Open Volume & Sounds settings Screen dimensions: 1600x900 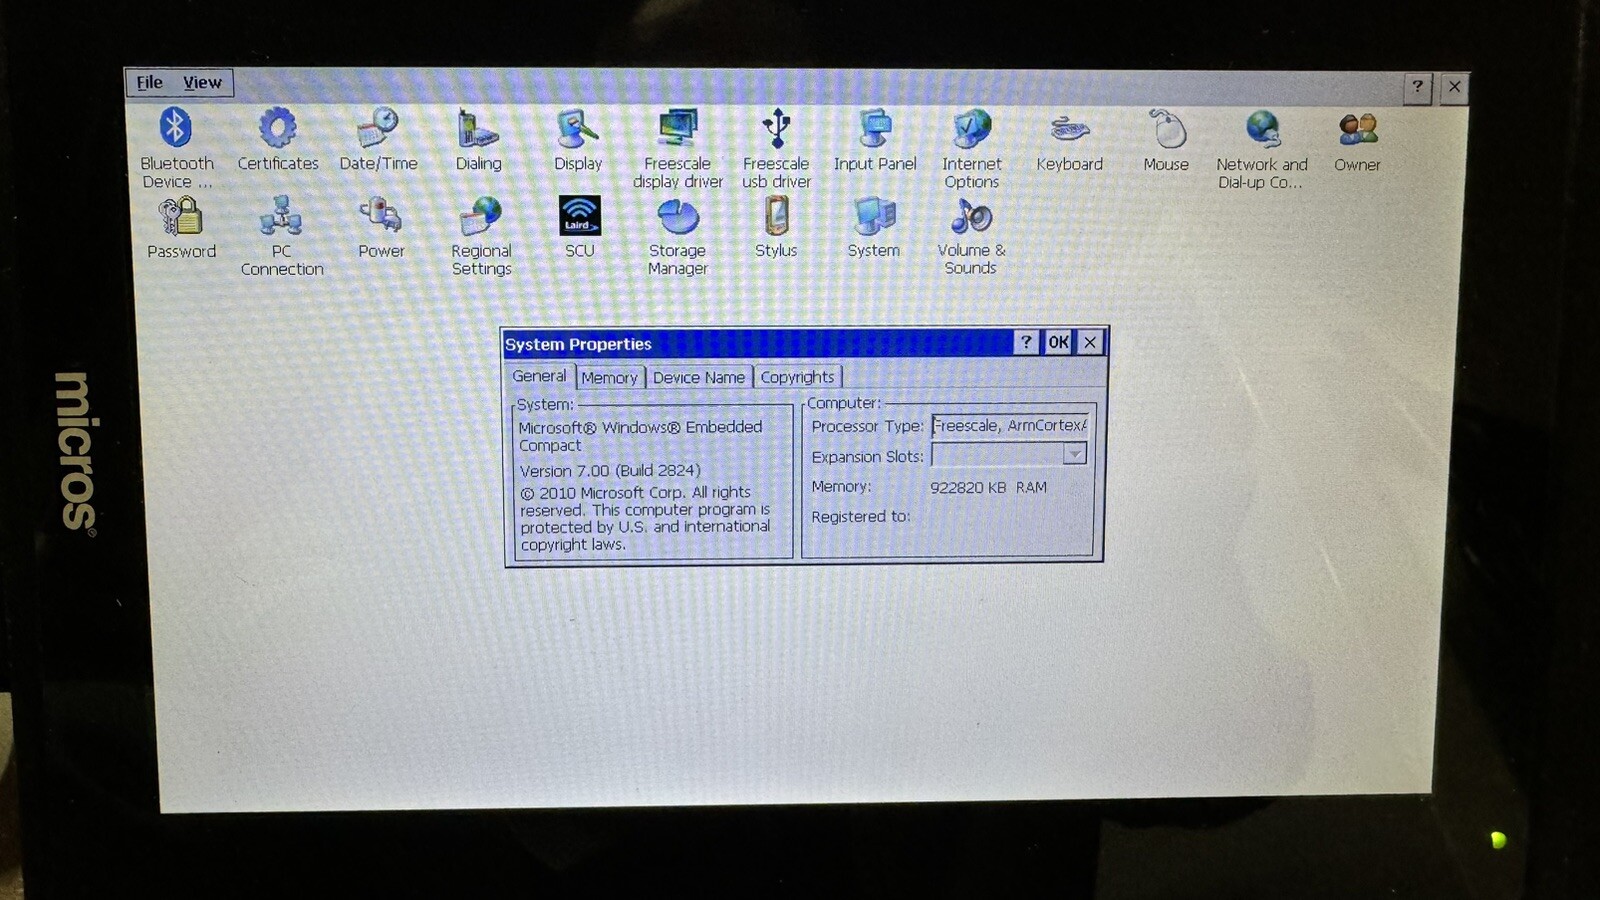(x=971, y=236)
